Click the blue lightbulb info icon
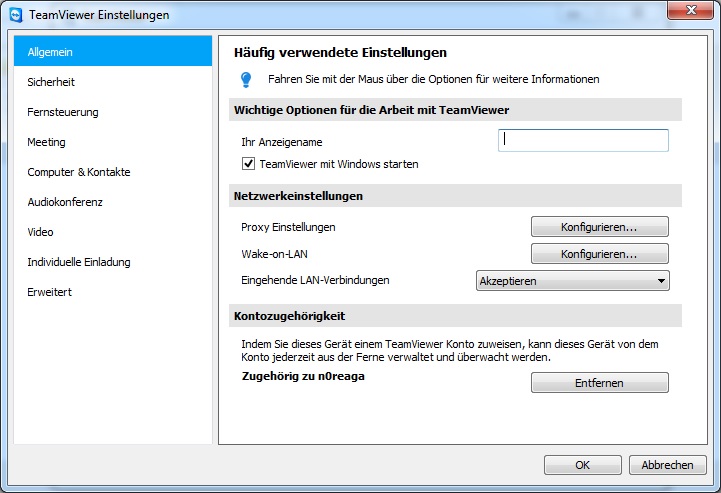Viewport: 721px width, 493px height. [x=246, y=80]
